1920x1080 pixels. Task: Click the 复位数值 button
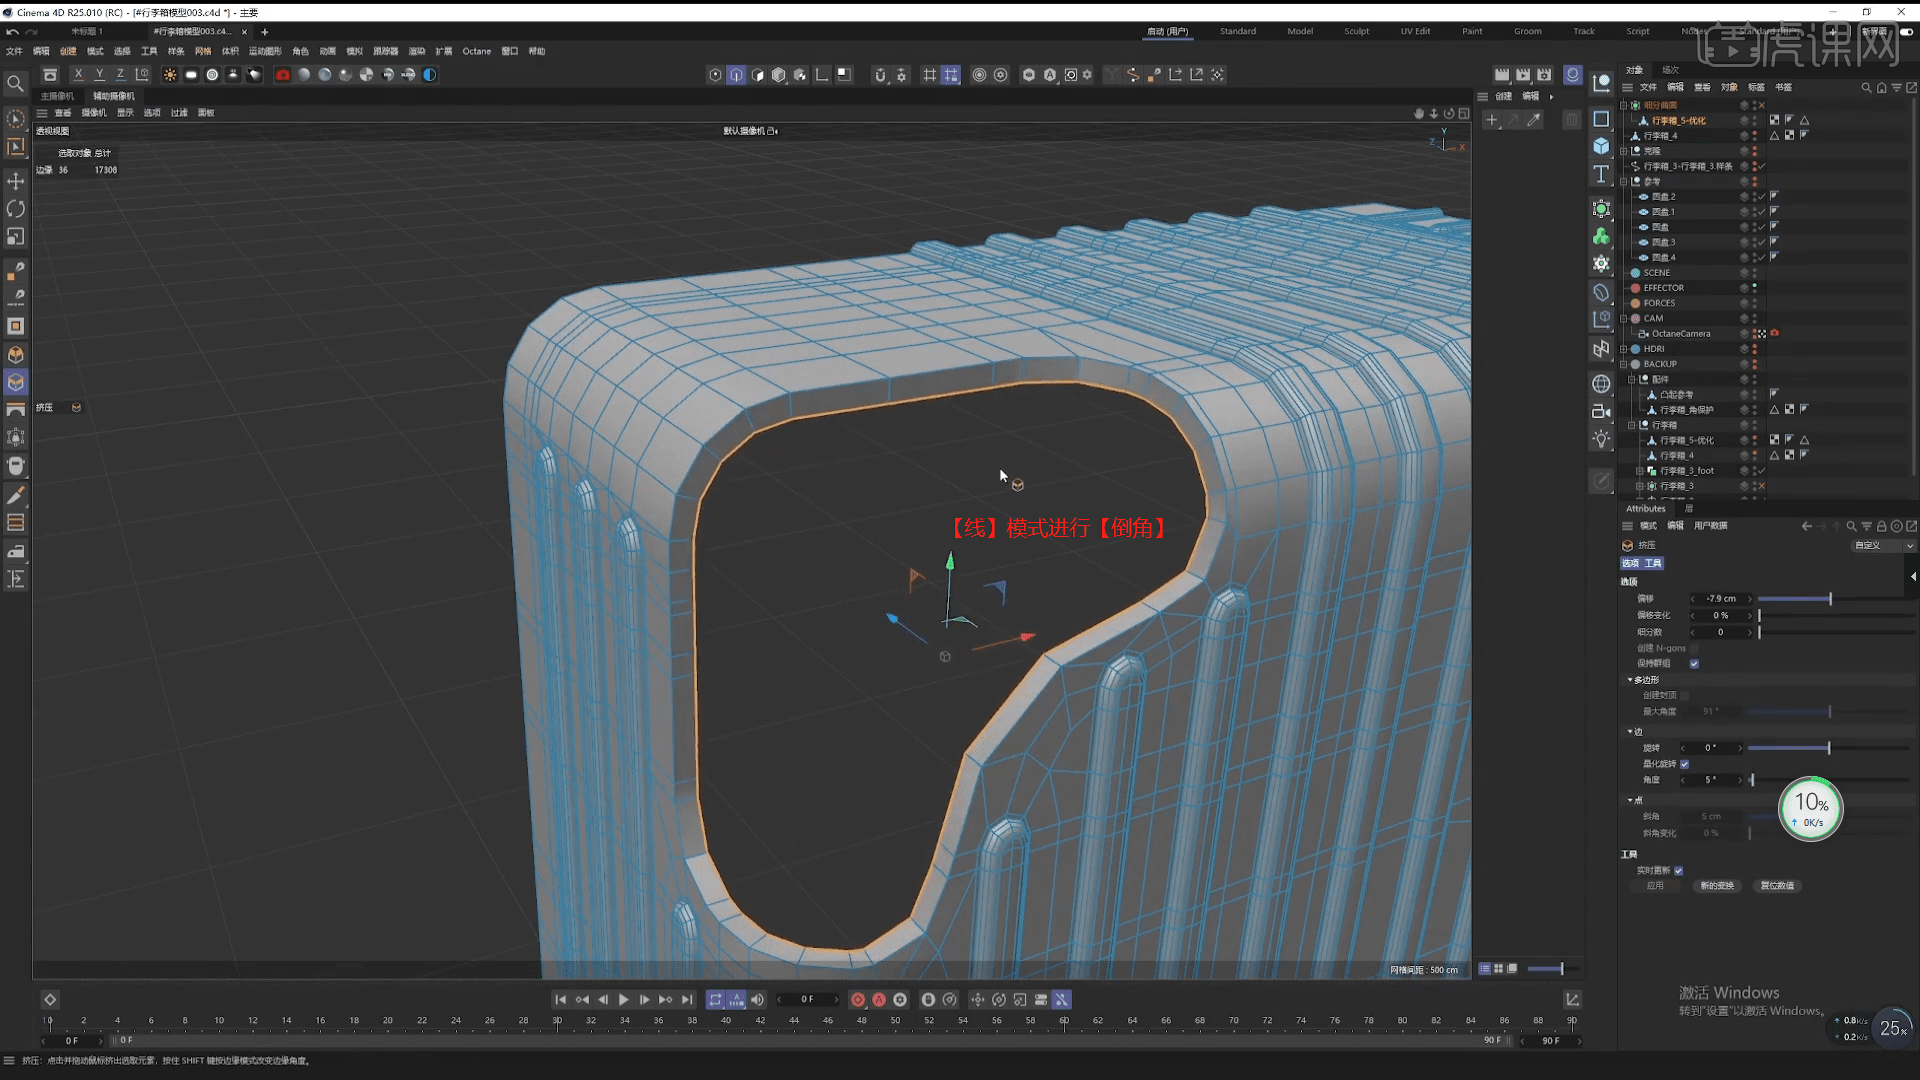tap(1777, 886)
